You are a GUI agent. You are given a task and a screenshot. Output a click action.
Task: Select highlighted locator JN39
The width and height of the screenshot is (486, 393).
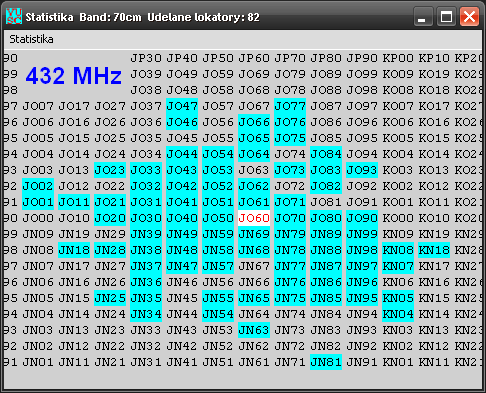point(146,234)
